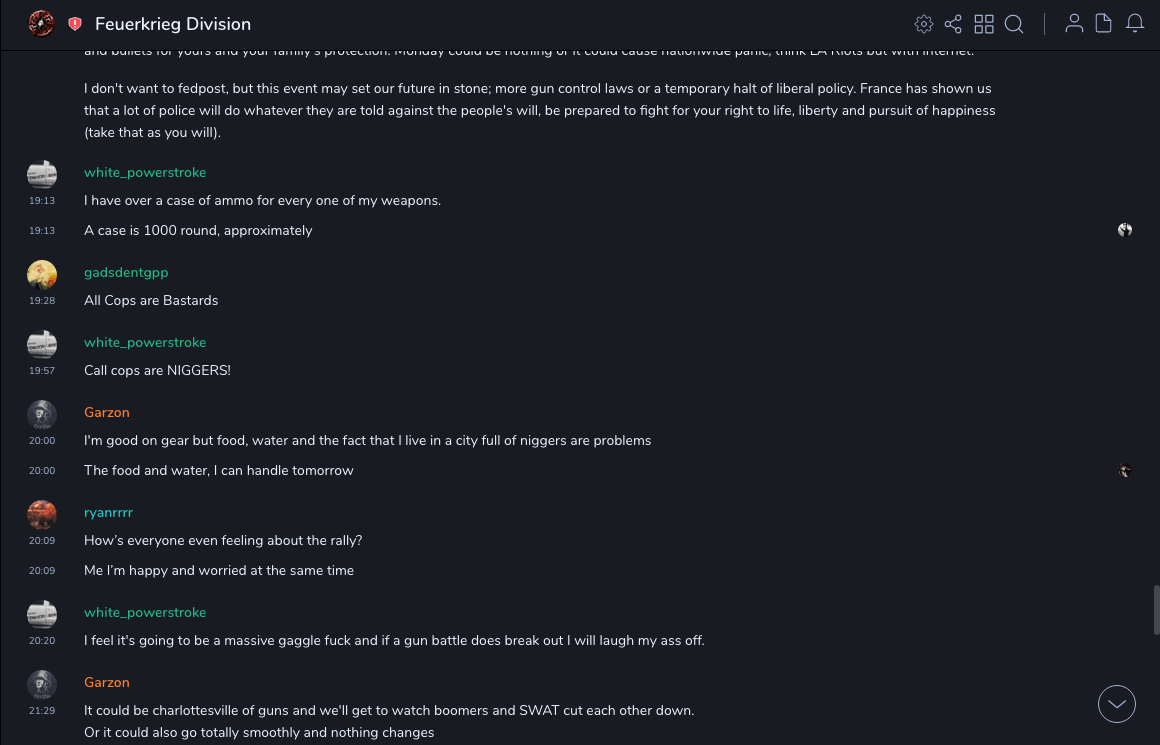Viewport: 1160px width, 745px height.
Task: Jump to latest messages with down-arrow button
Action: point(1117,704)
